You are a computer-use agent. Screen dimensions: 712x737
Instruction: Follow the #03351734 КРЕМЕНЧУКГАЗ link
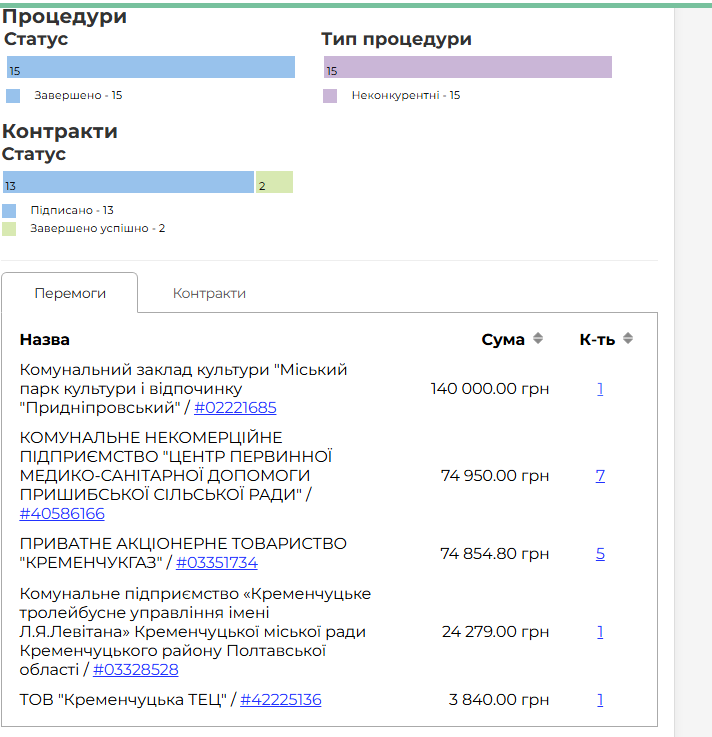217,563
